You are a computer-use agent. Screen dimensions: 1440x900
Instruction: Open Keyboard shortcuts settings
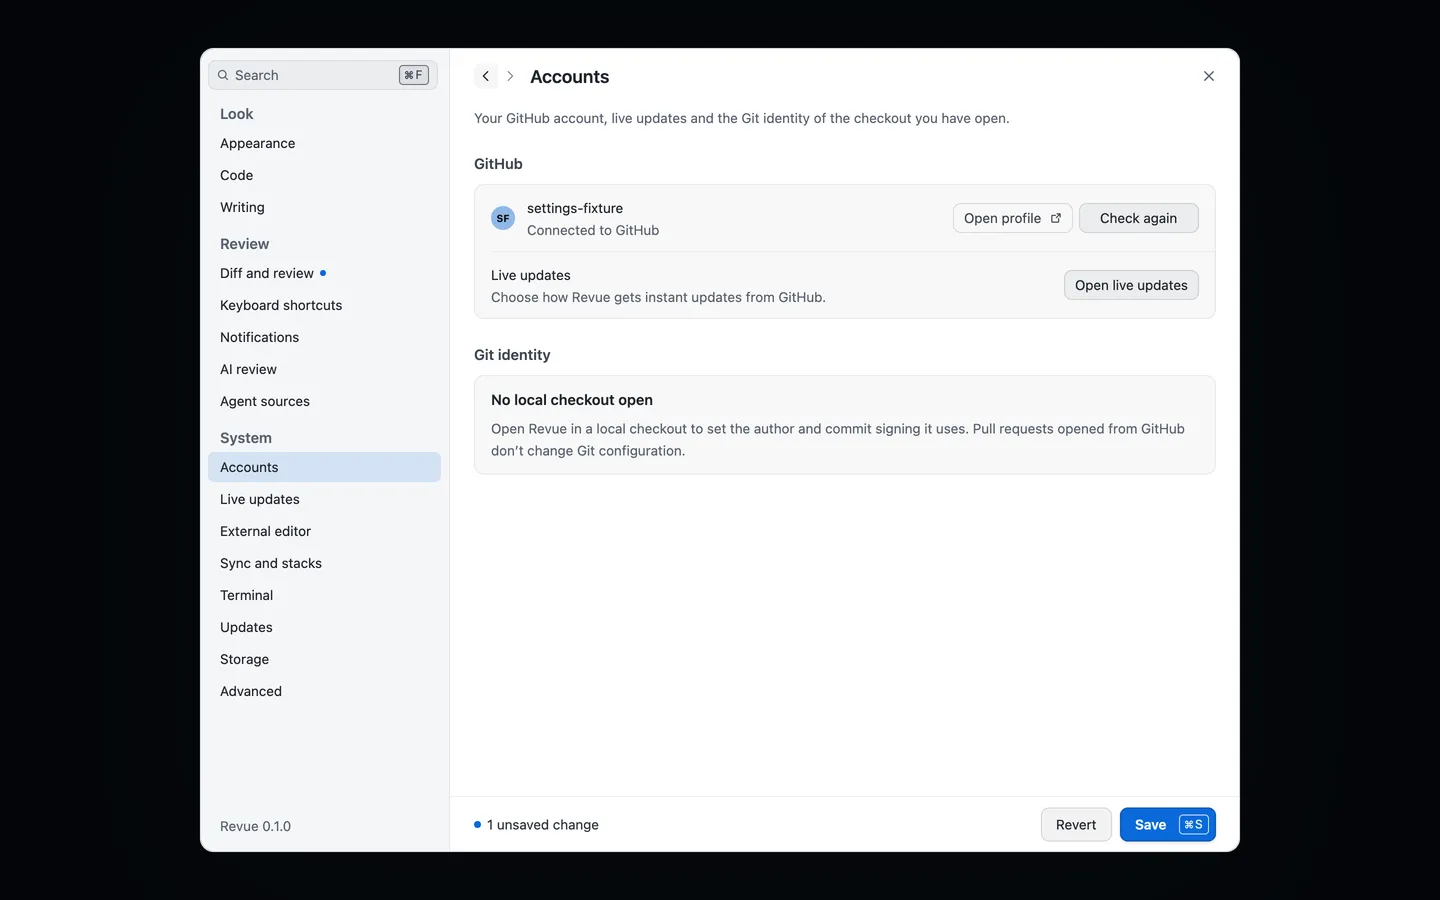[x=324, y=305]
